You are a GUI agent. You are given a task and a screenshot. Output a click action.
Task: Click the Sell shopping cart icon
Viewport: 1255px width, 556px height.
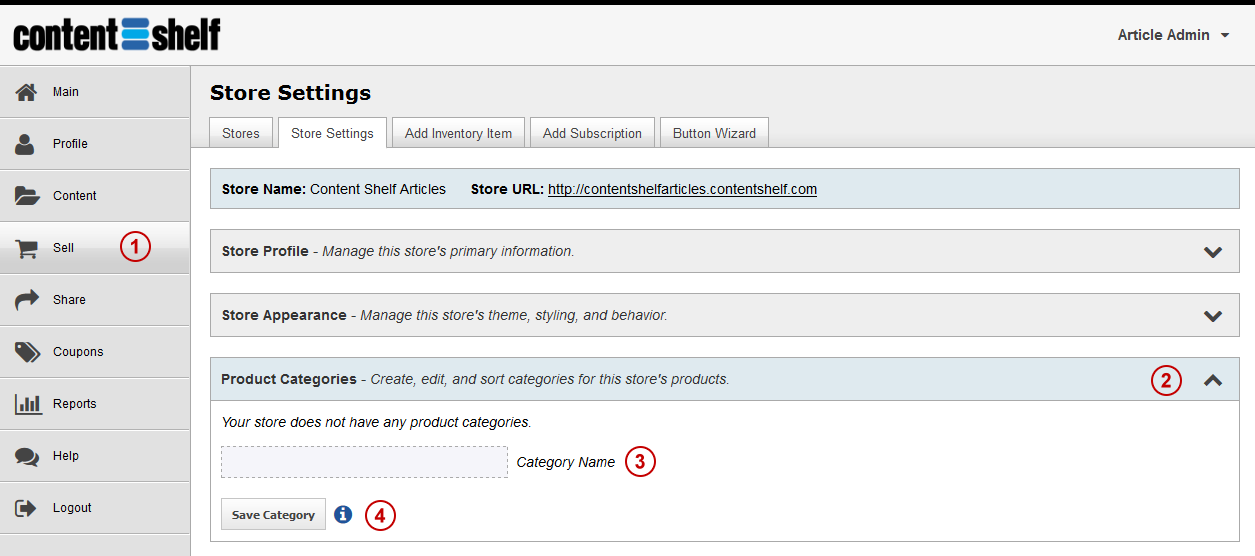(26, 248)
